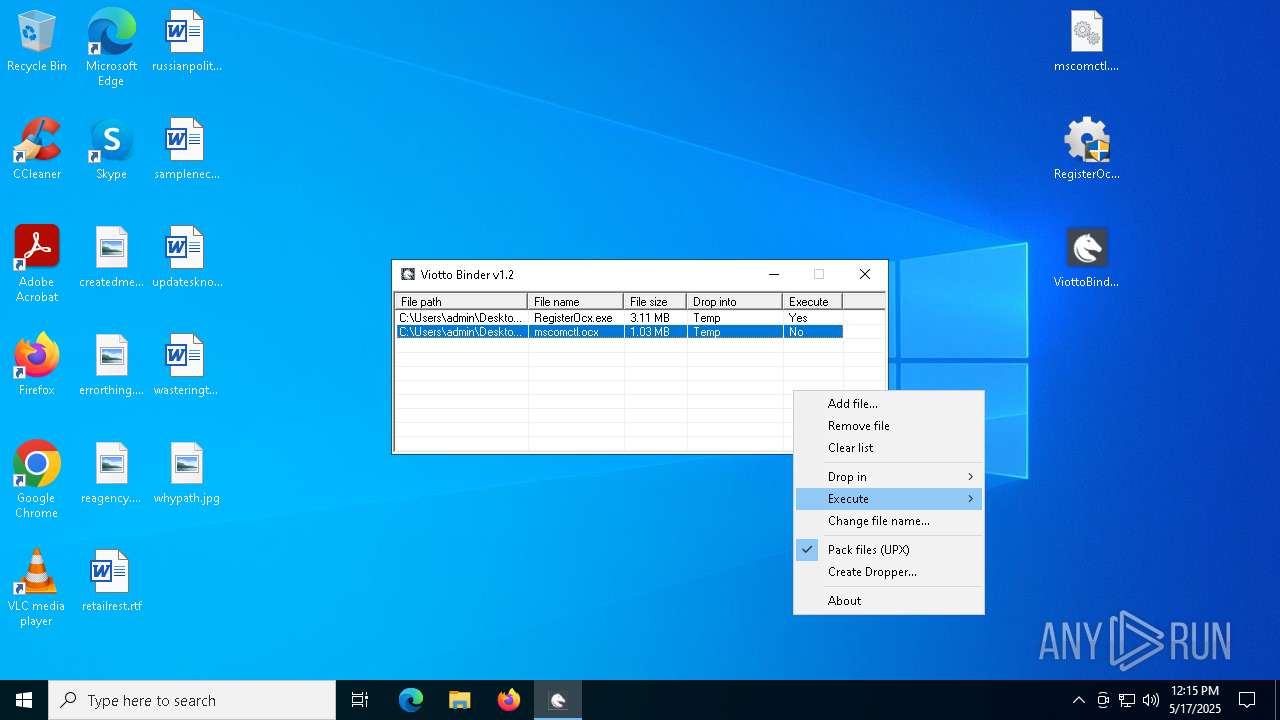The height and width of the screenshot is (720, 1280).
Task: Open the notification center
Action: point(1247,700)
